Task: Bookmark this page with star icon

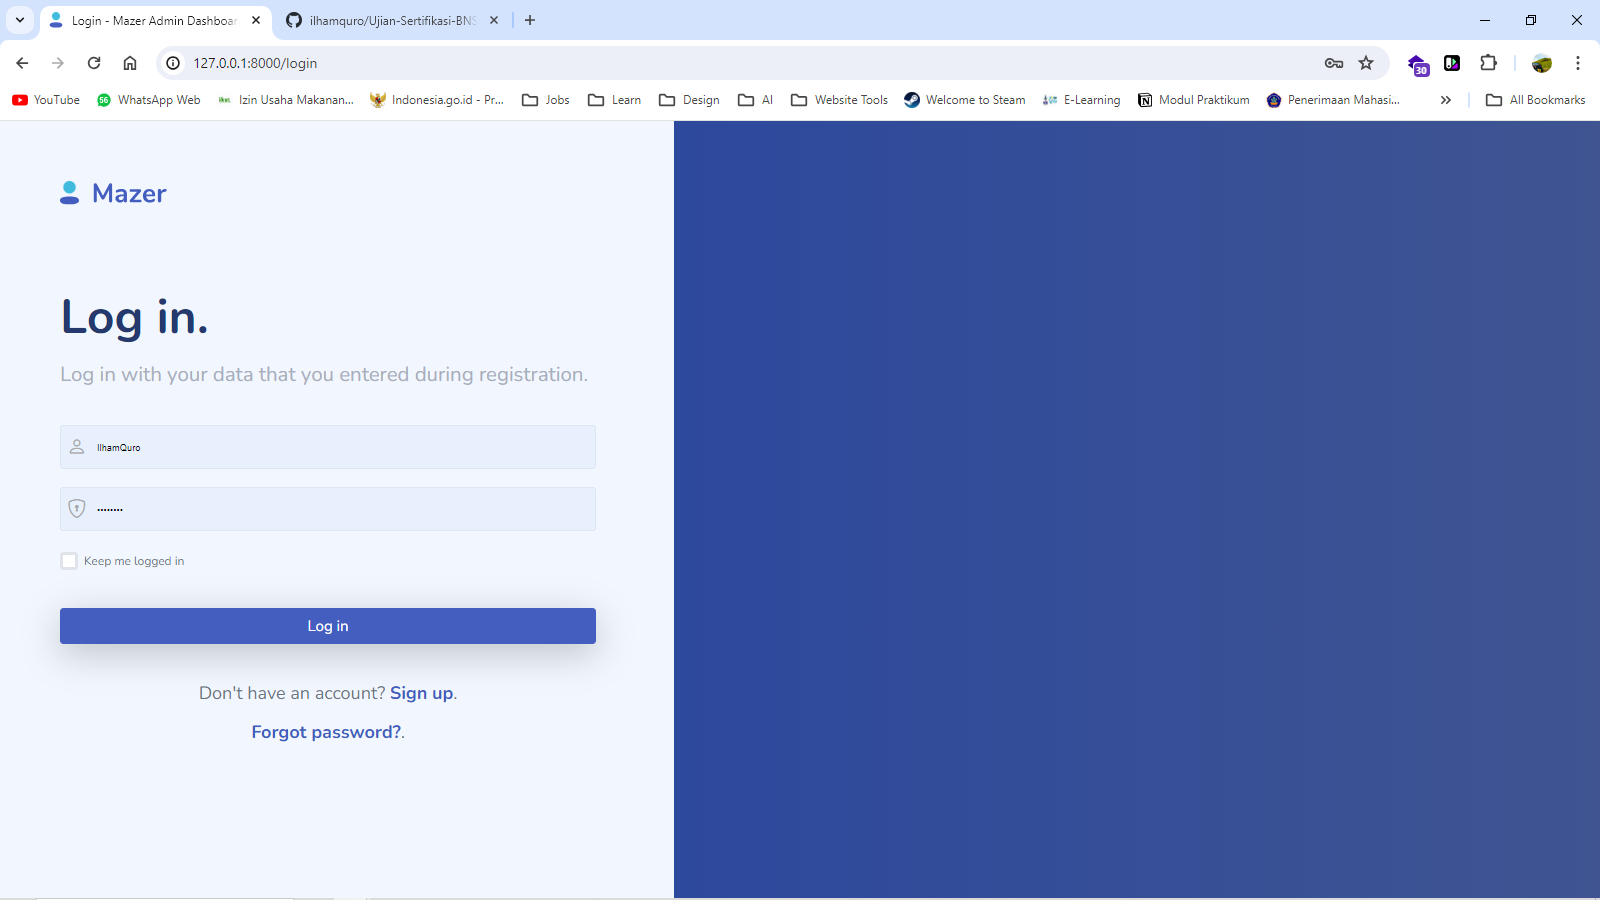Action: coord(1366,63)
